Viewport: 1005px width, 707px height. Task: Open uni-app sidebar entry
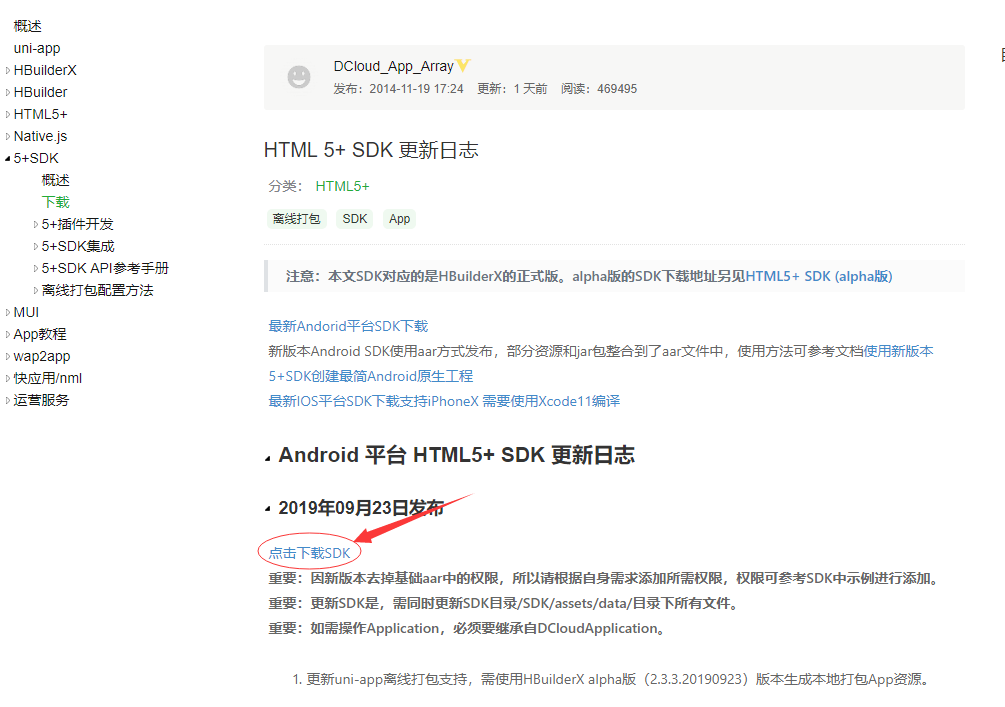coord(37,48)
